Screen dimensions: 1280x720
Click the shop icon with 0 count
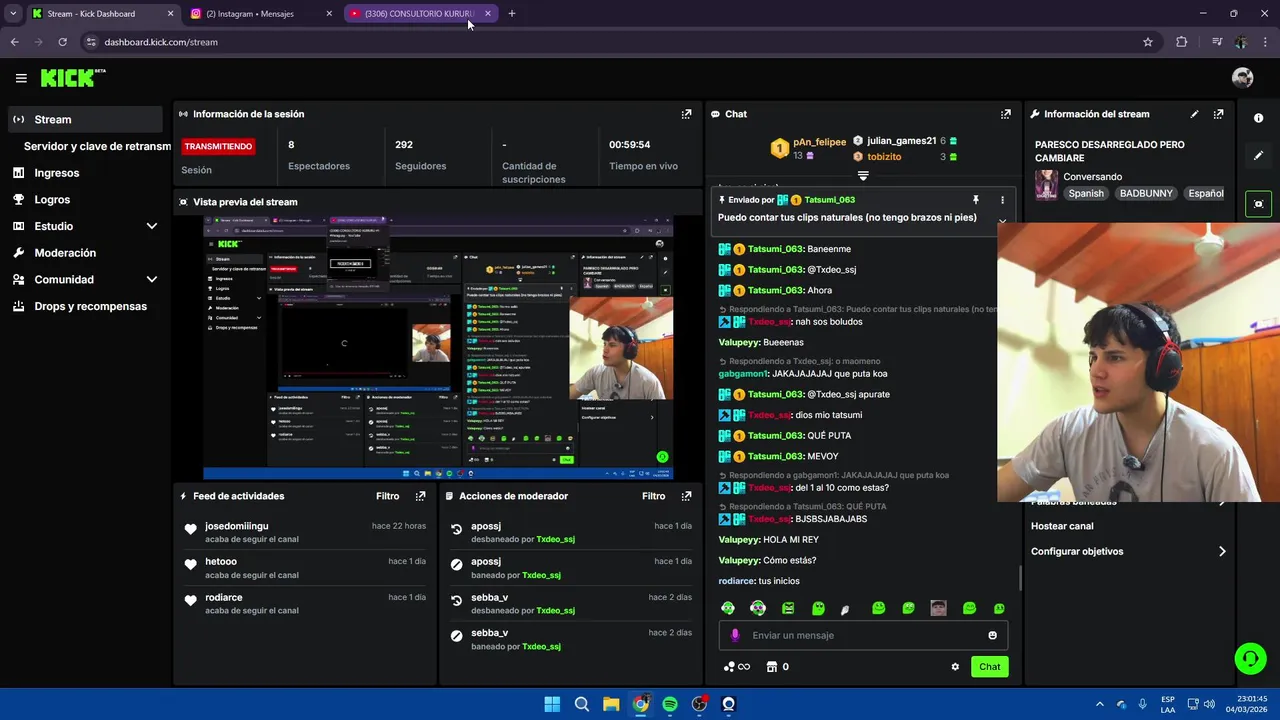point(777,667)
